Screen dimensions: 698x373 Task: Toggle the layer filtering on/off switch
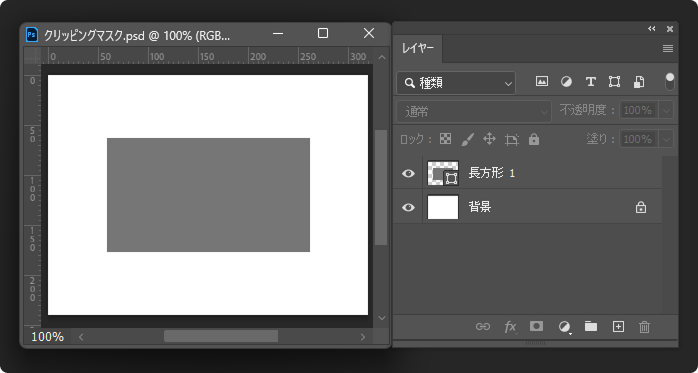pos(670,82)
